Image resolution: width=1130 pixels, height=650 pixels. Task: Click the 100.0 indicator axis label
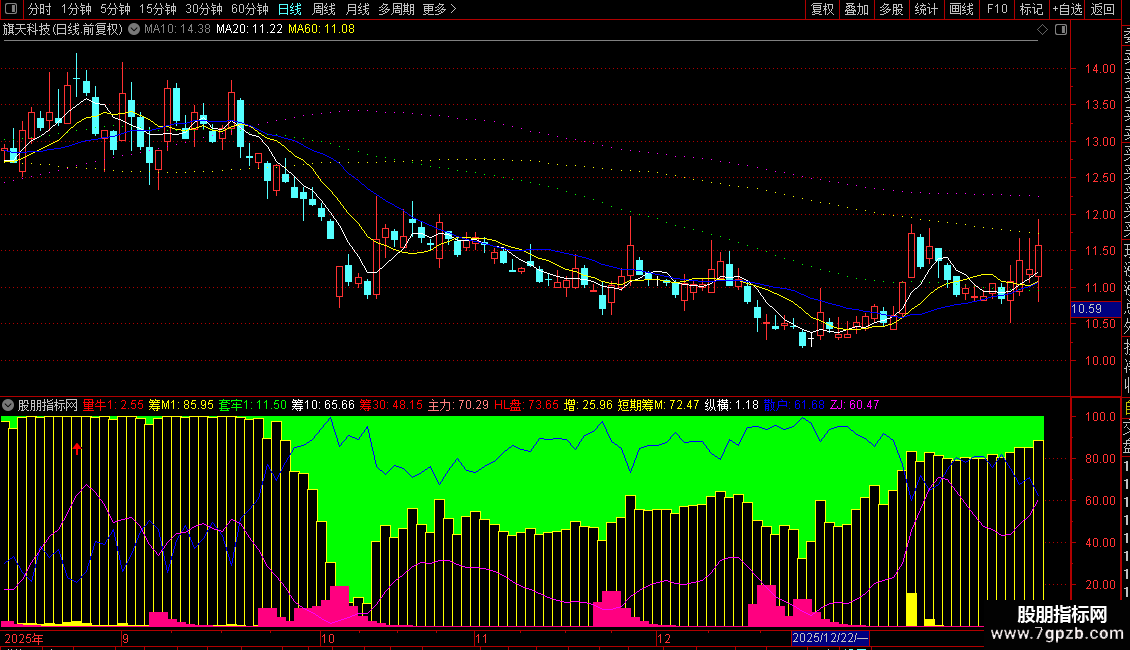tap(1100, 417)
